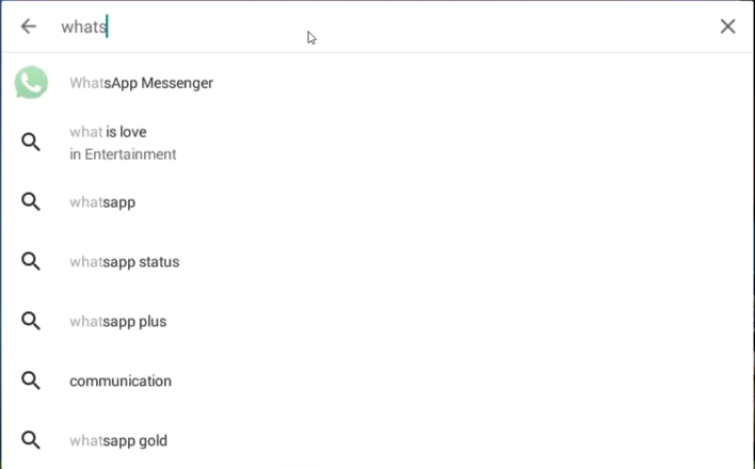Go back using the left arrow icon
The width and height of the screenshot is (755, 469).
(x=28, y=26)
